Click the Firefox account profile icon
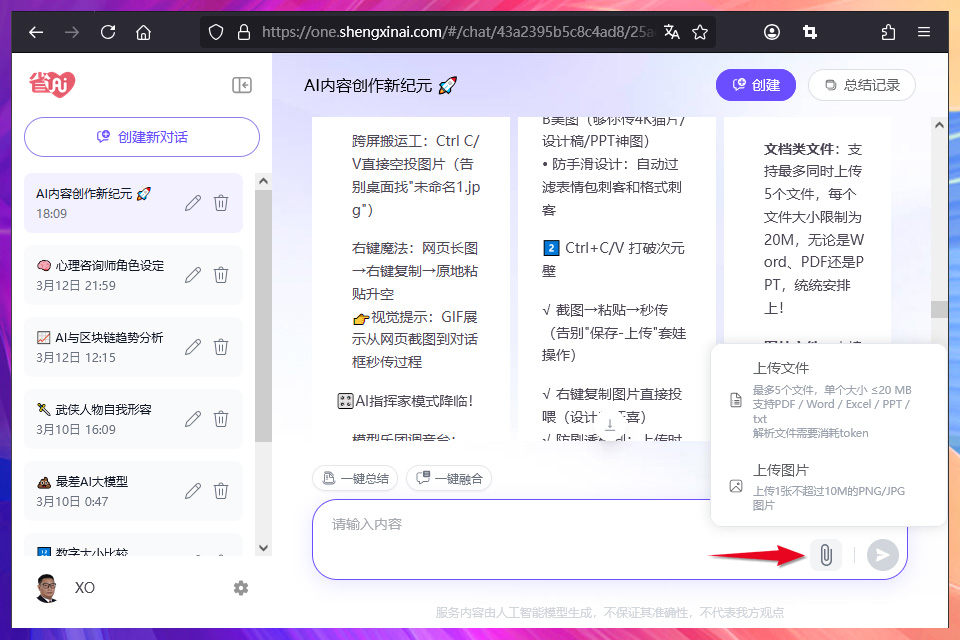Screen dimensions: 960x640 click(x=771, y=31)
